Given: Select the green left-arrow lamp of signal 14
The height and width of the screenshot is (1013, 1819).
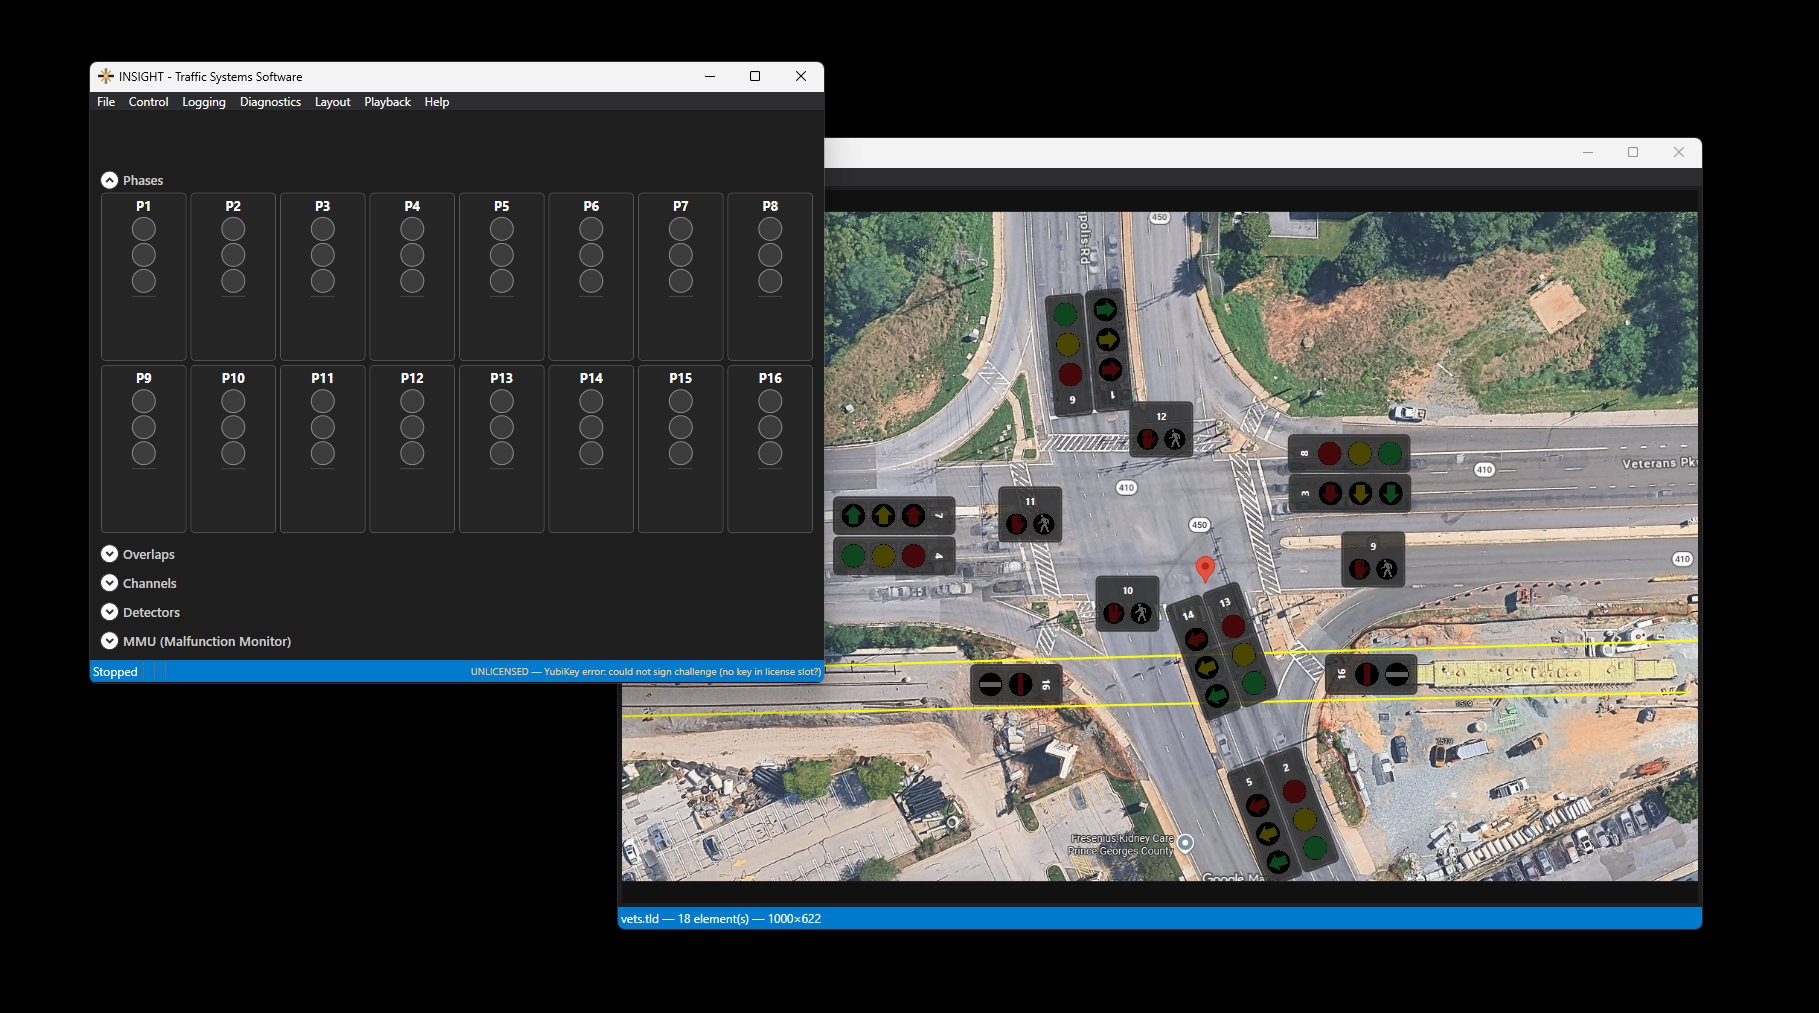Looking at the screenshot, I should pyautogui.click(x=1217, y=695).
